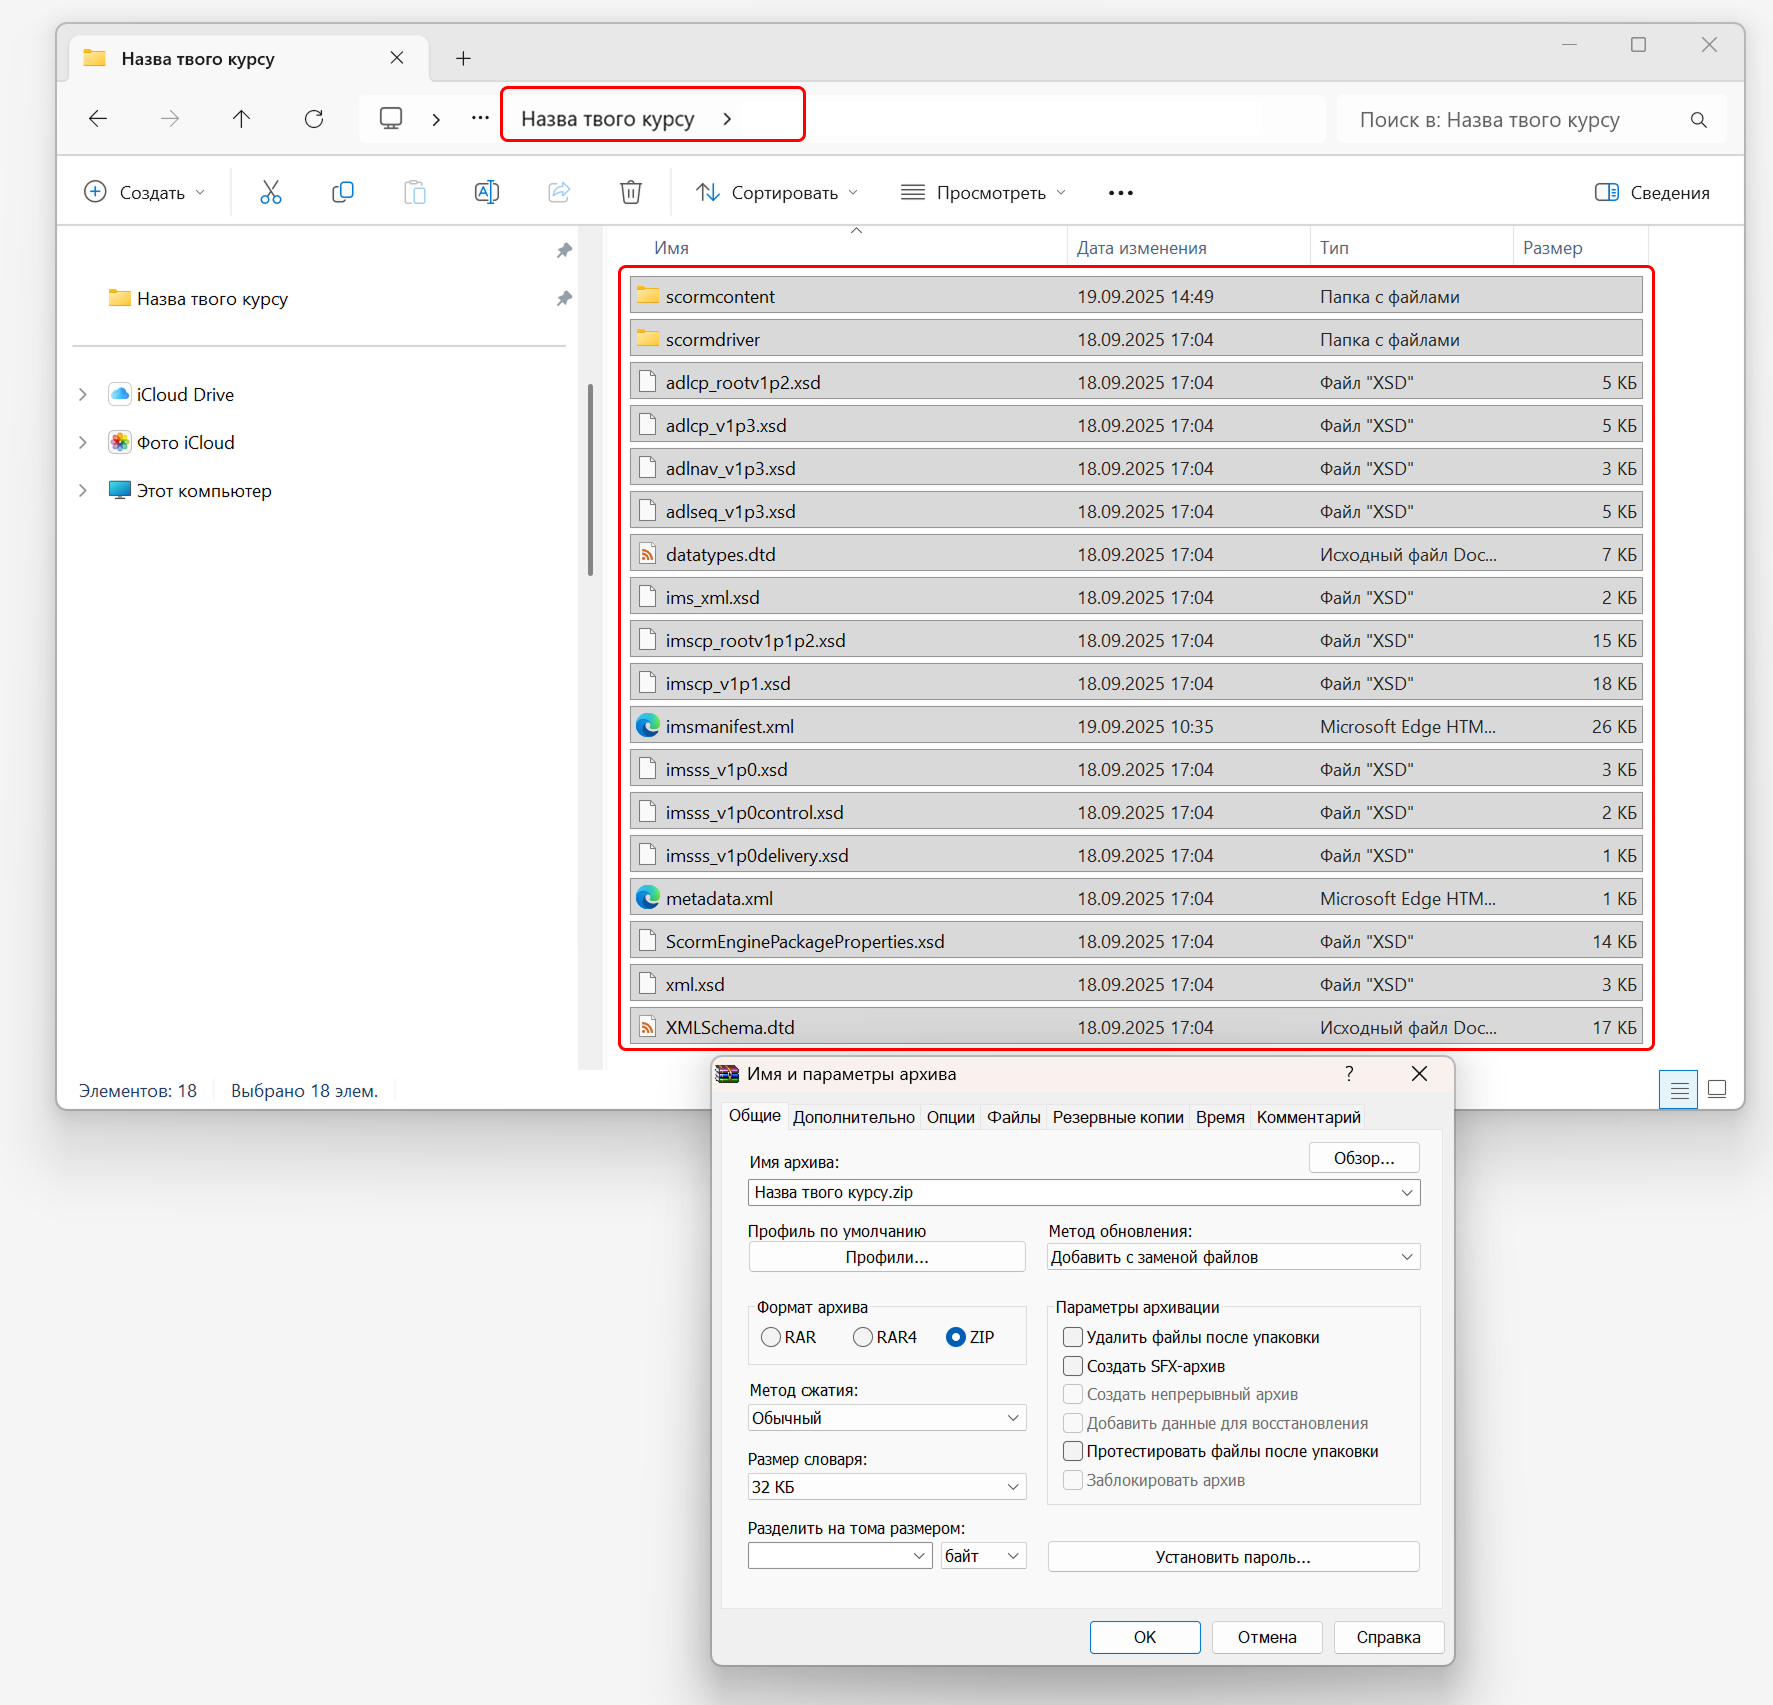Click the Delete trash bin icon
Image resolution: width=1773 pixels, height=1705 pixels.
[x=630, y=192]
